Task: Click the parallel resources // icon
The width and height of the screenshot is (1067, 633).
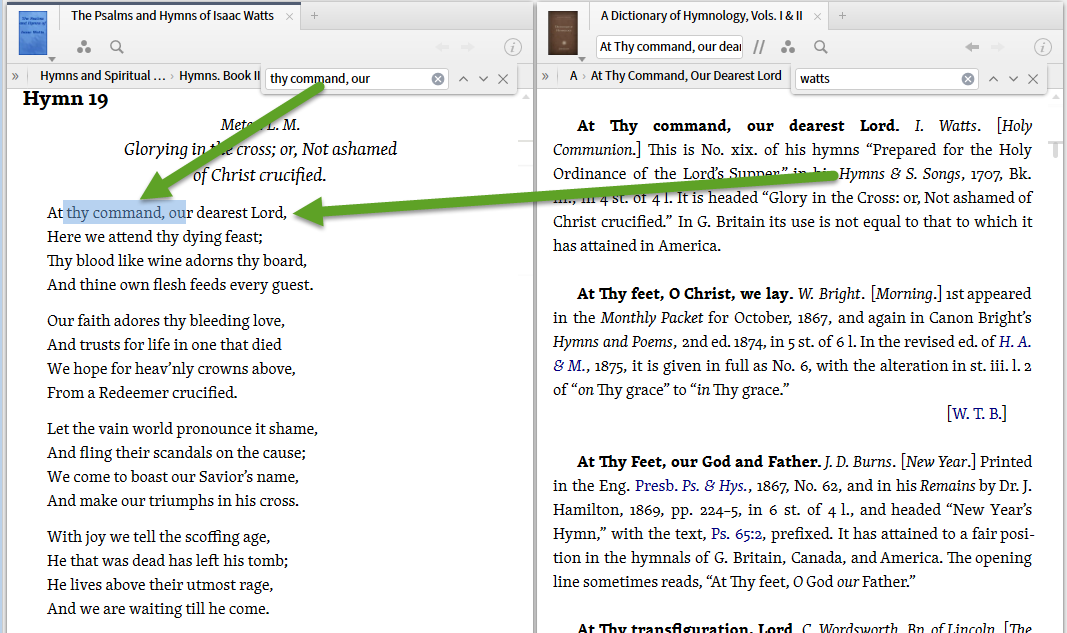Action: 759,46
